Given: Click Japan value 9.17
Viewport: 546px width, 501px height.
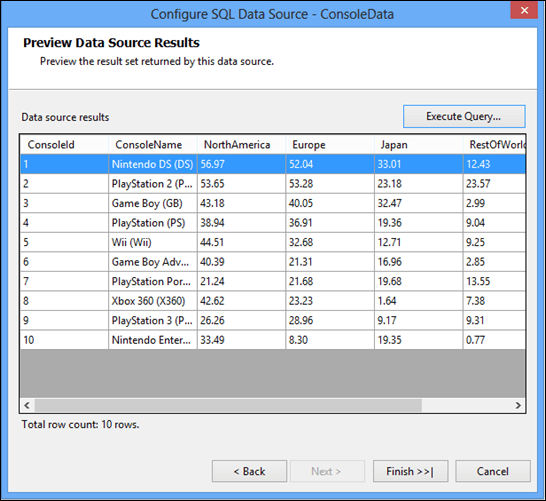Looking at the screenshot, I should (x=419, y=320).
